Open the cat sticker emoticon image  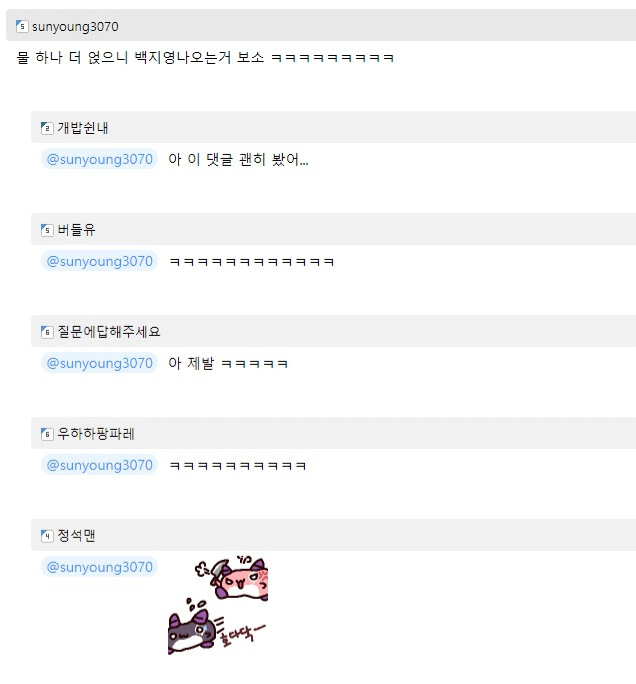(x=218, y=605)
